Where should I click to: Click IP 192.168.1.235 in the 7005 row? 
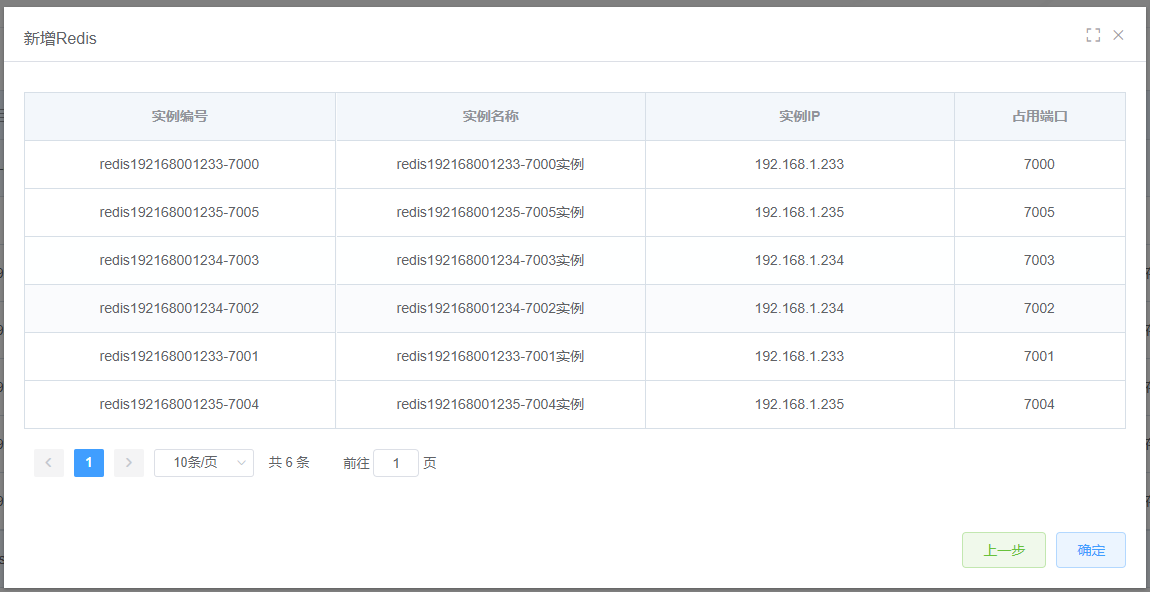[x=799, y=213]
